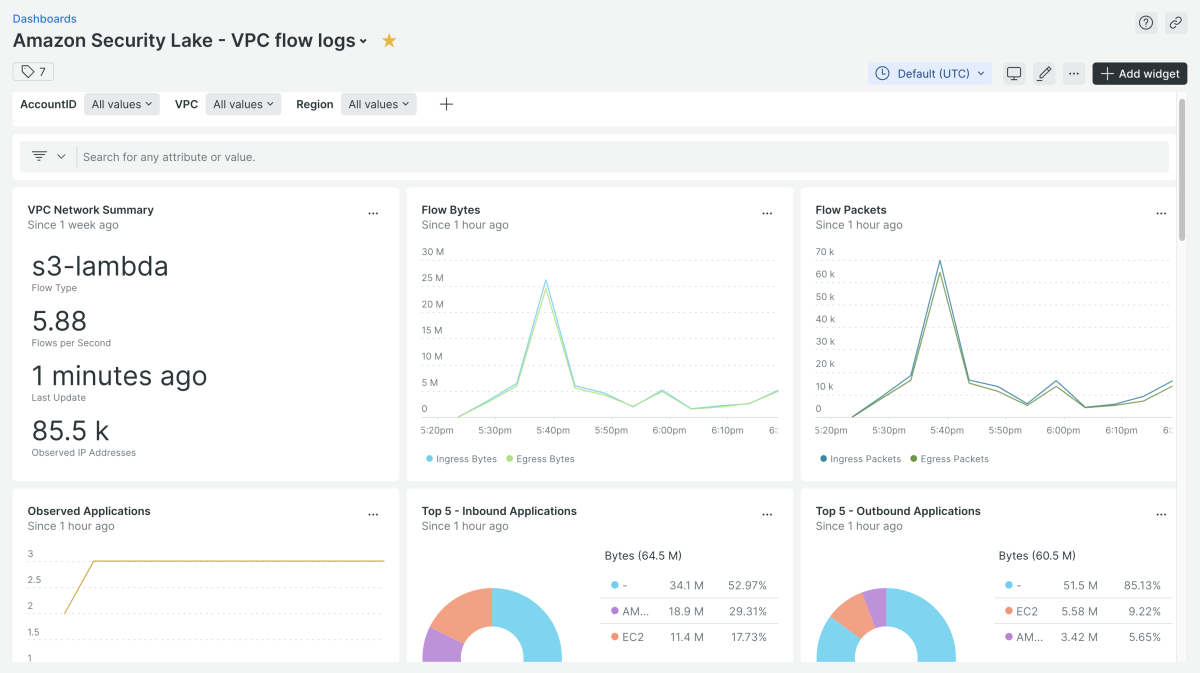
Task: Expand the Region All values dropdown
Action: [379, 104]
